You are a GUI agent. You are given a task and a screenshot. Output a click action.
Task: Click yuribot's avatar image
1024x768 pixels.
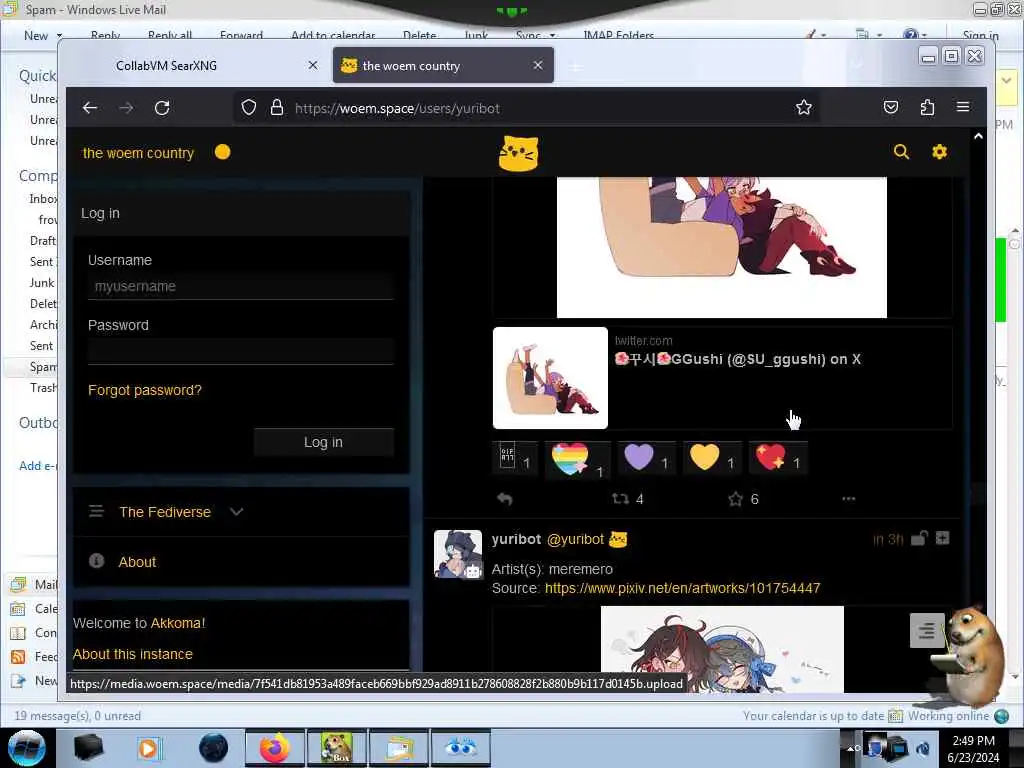[x=458, y=554]
